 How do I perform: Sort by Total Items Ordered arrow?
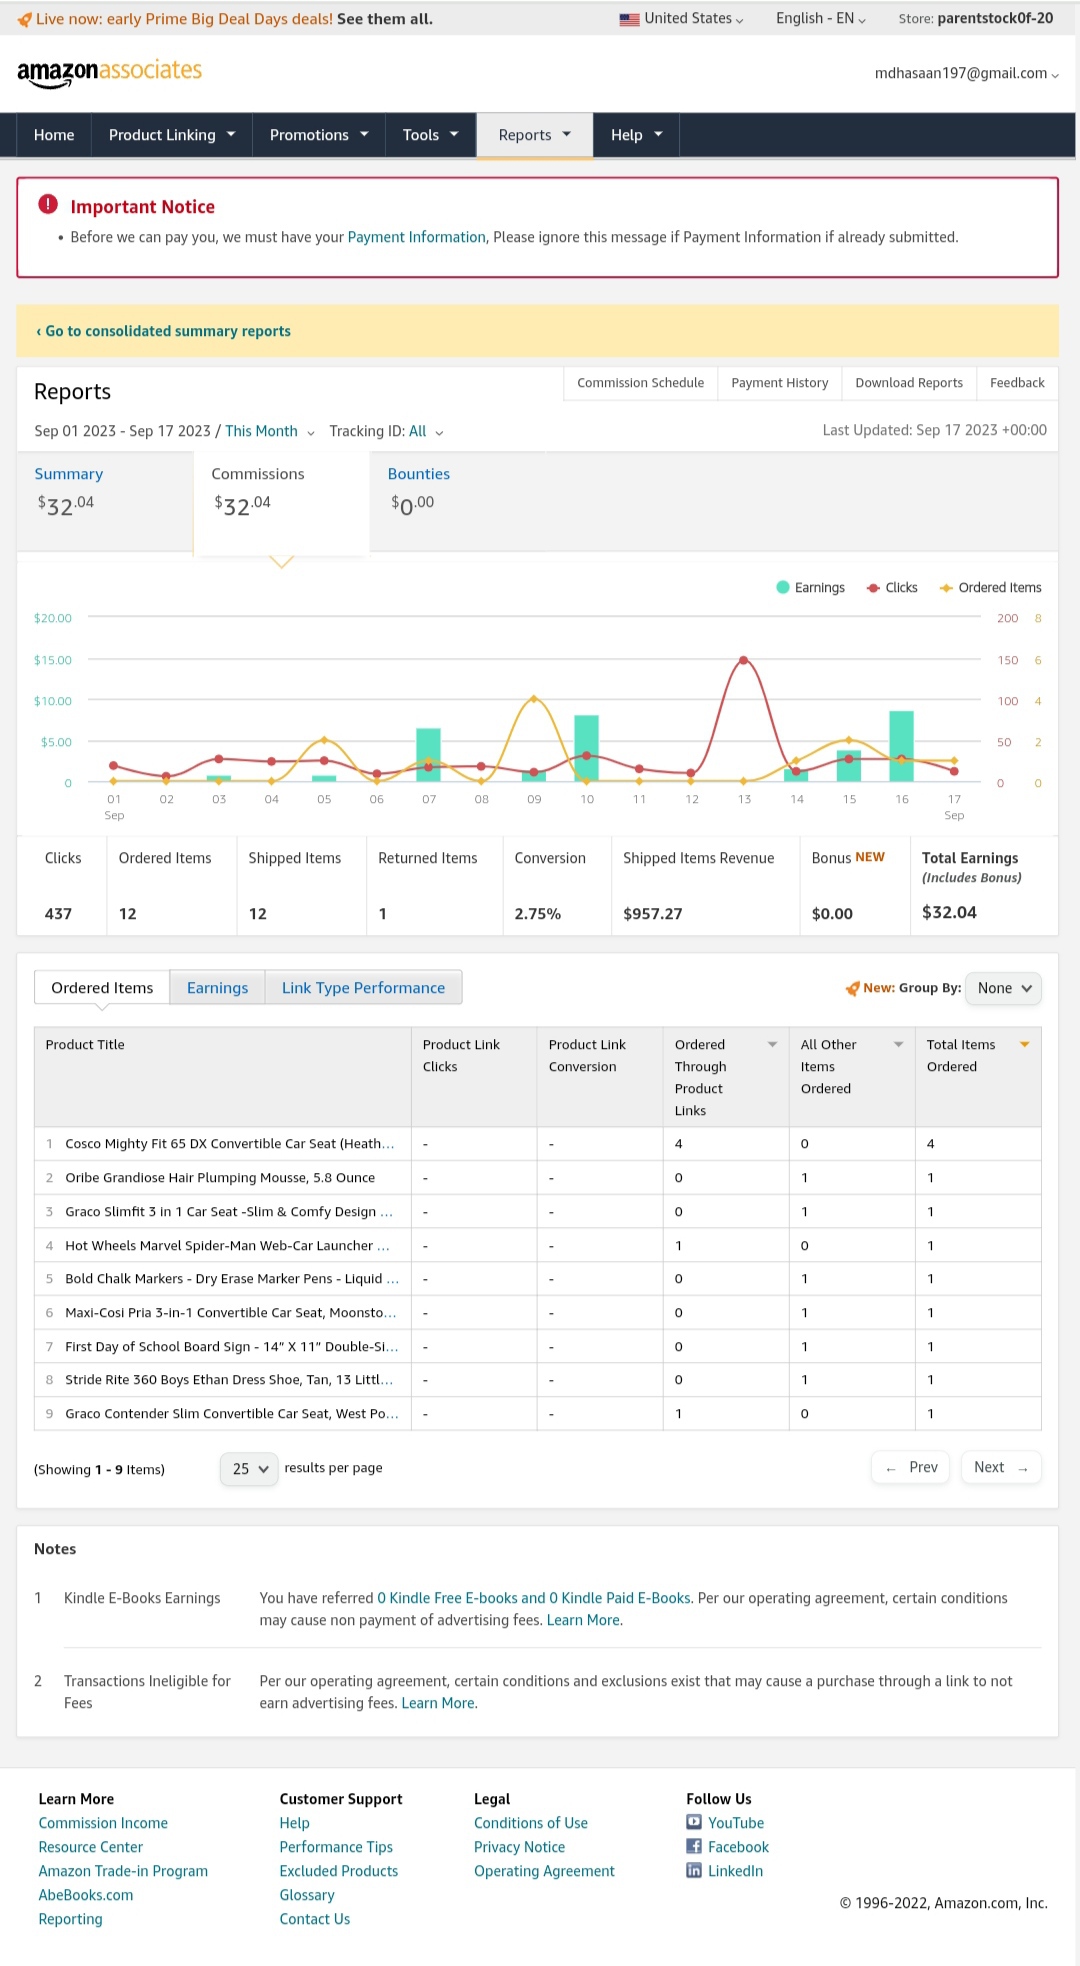pyautogui.click(x=1024, y=1044)
